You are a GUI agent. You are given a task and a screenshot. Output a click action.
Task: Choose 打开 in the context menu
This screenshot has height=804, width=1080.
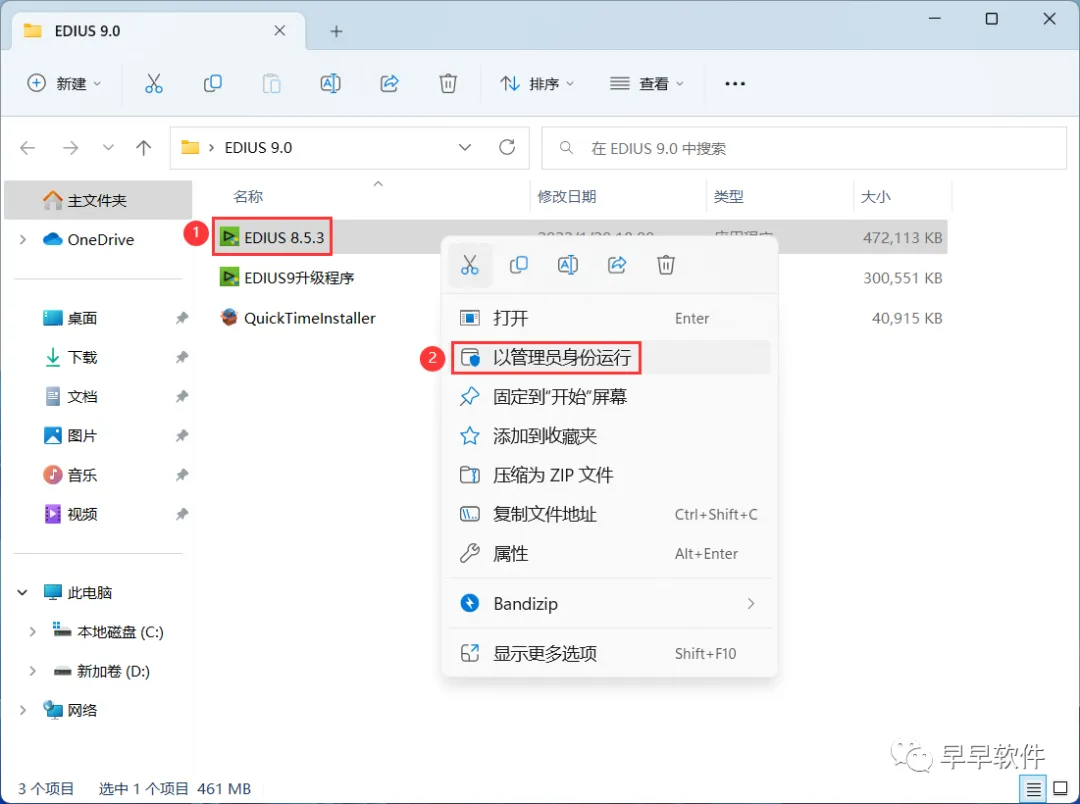[x=609, y=318]
